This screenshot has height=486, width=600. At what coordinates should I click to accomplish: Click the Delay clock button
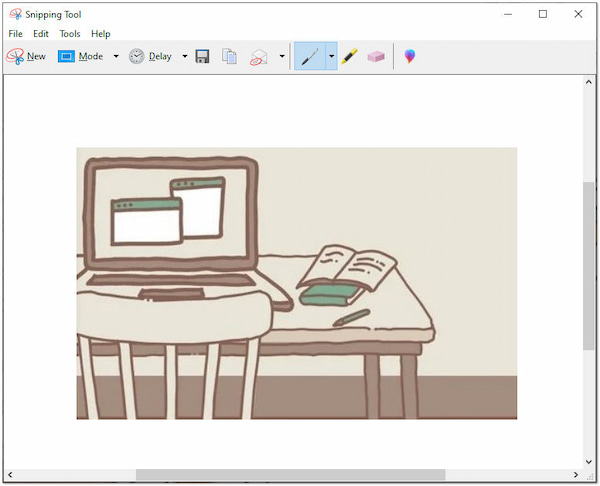point(150,57)
